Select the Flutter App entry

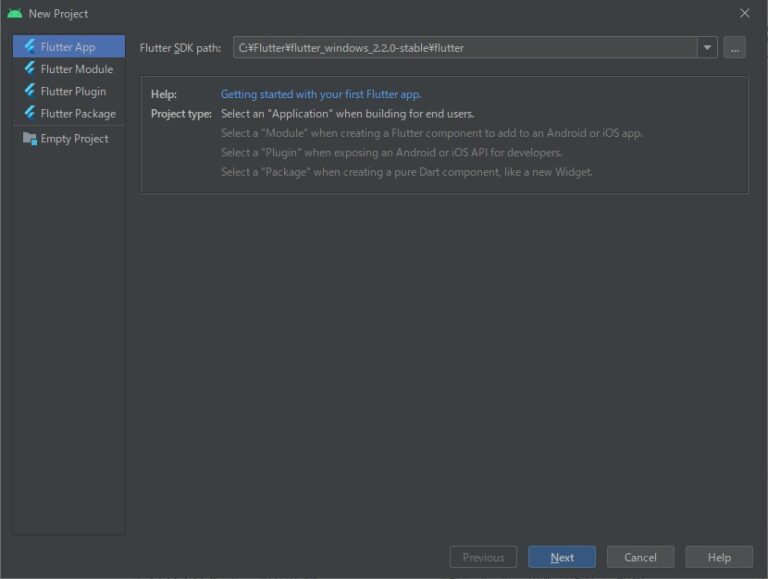coord(69,47)
